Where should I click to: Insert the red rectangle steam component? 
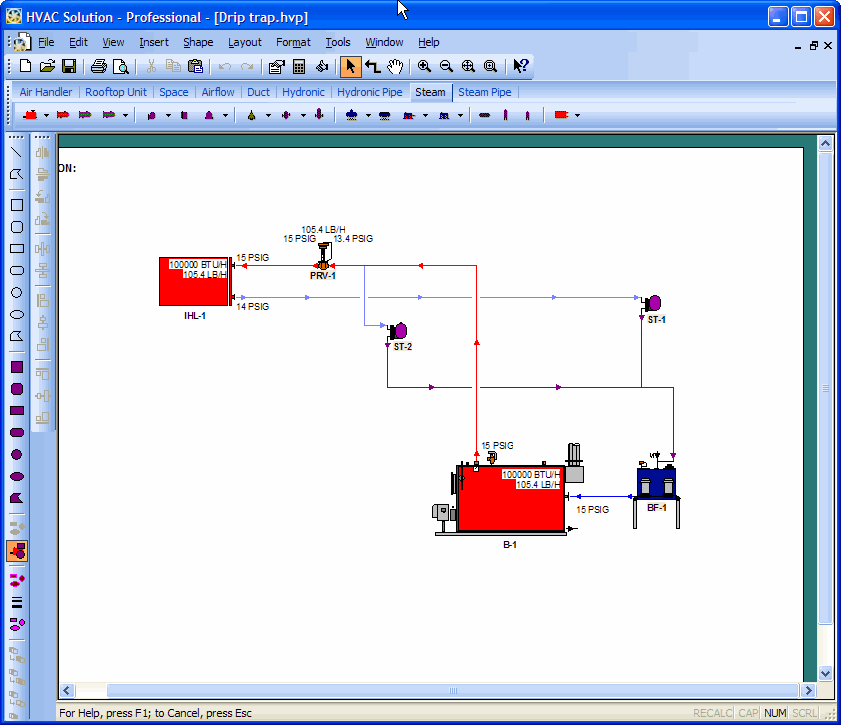561,115
